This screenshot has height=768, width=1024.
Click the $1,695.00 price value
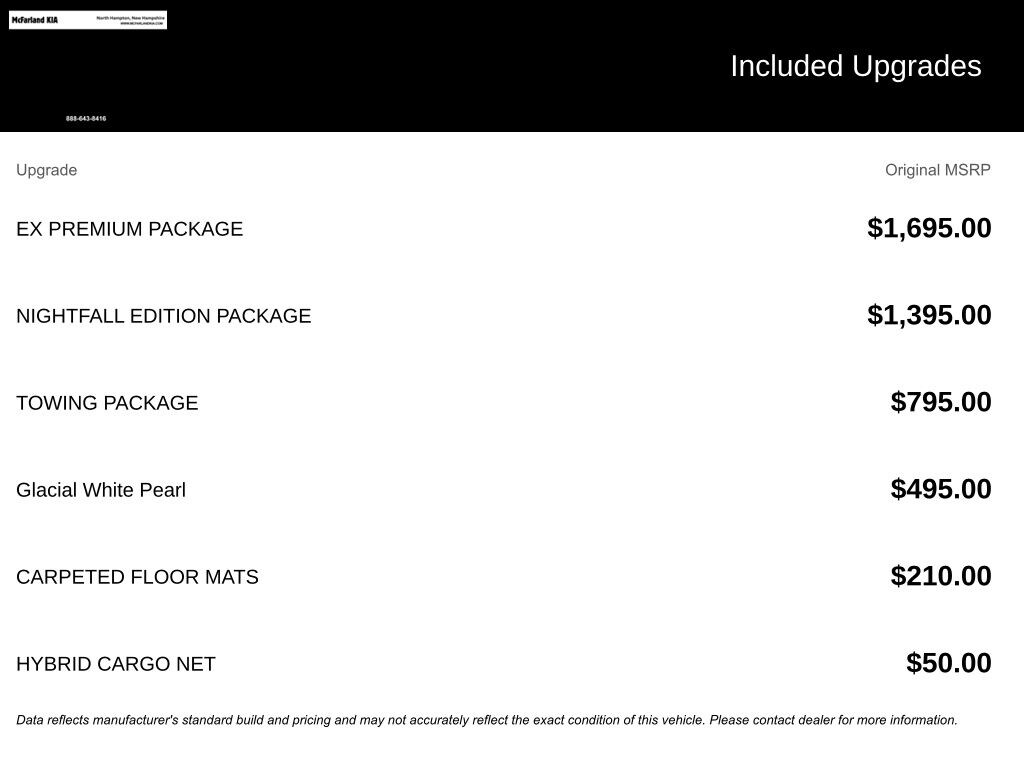(x=929, y=228)
